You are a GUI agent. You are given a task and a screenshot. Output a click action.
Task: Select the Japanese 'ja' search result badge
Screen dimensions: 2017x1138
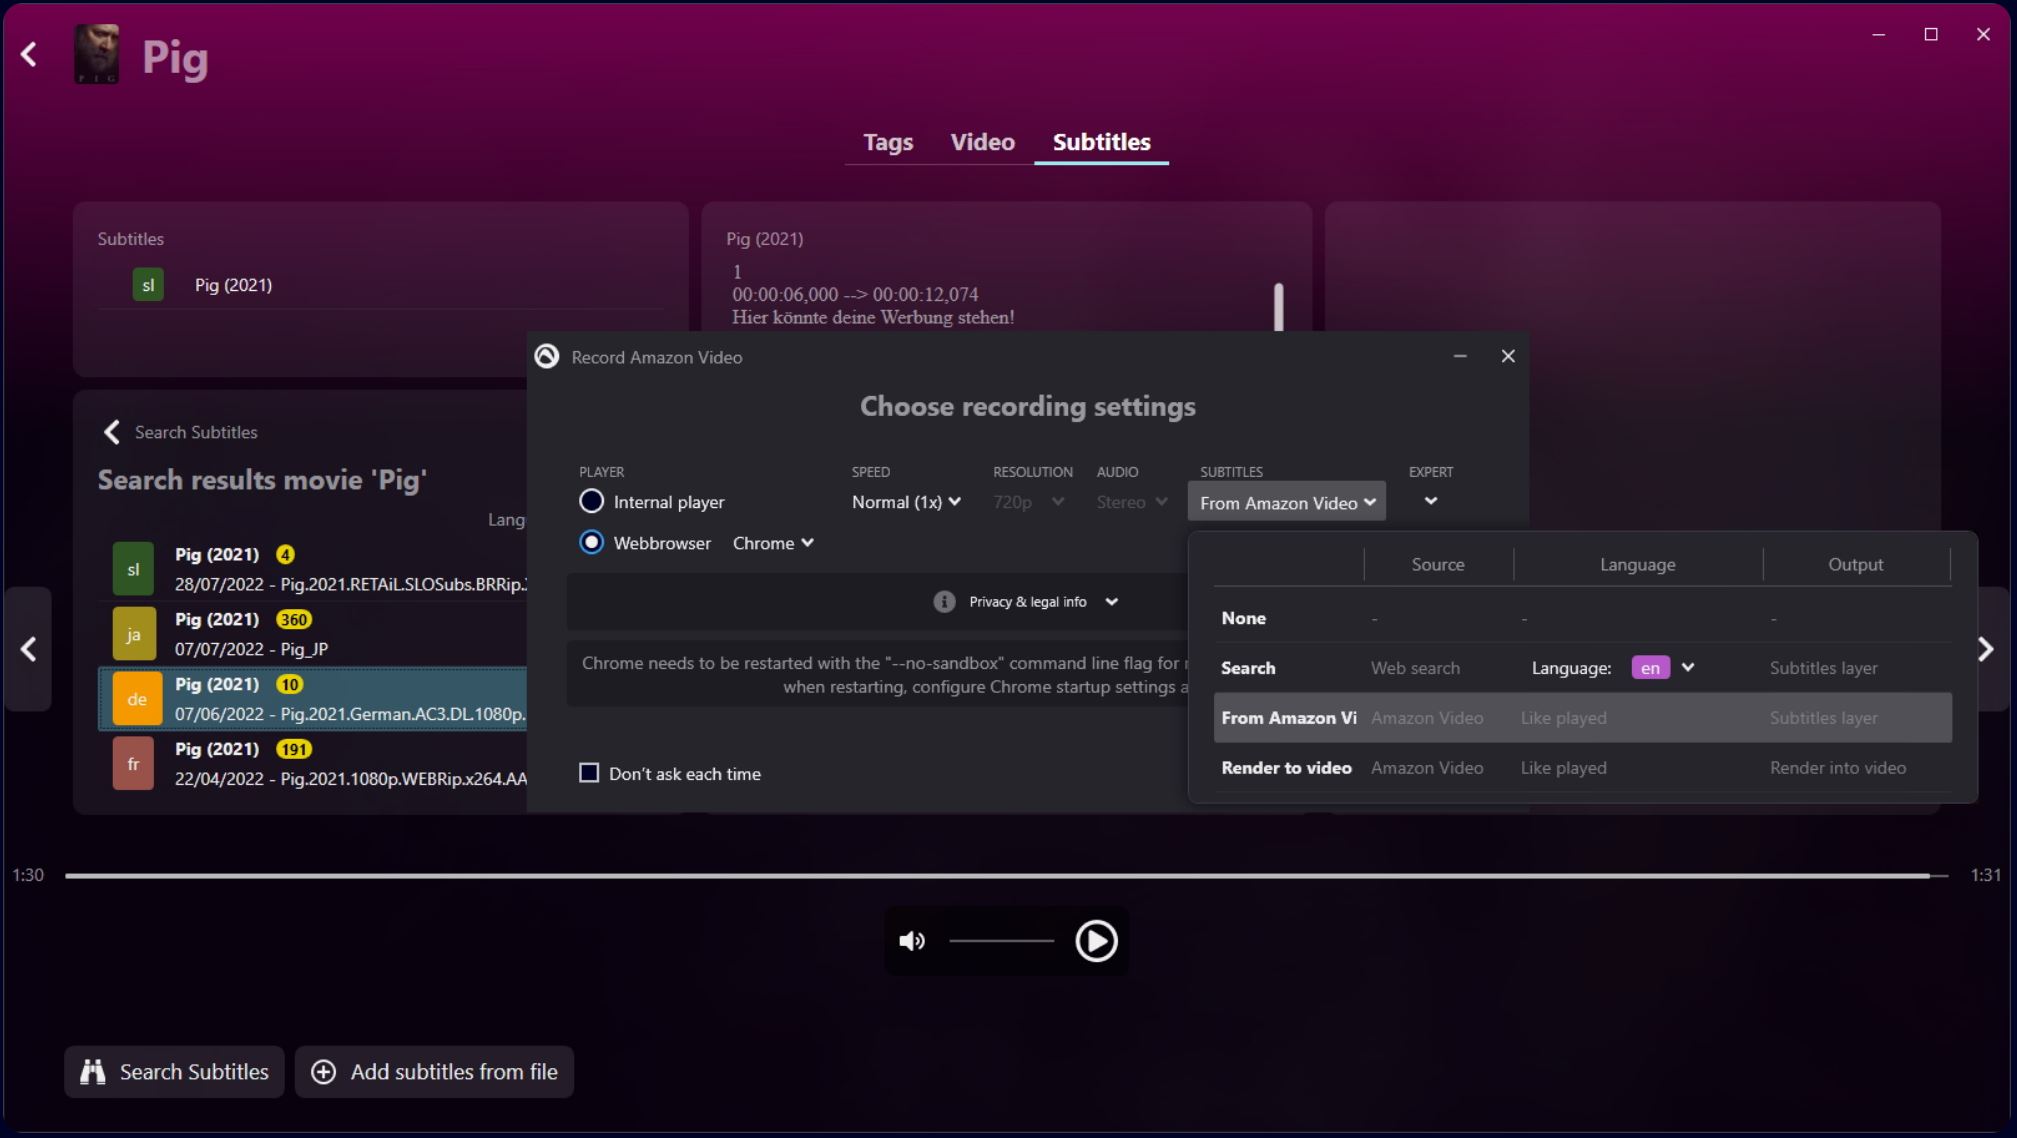[133, 634]
